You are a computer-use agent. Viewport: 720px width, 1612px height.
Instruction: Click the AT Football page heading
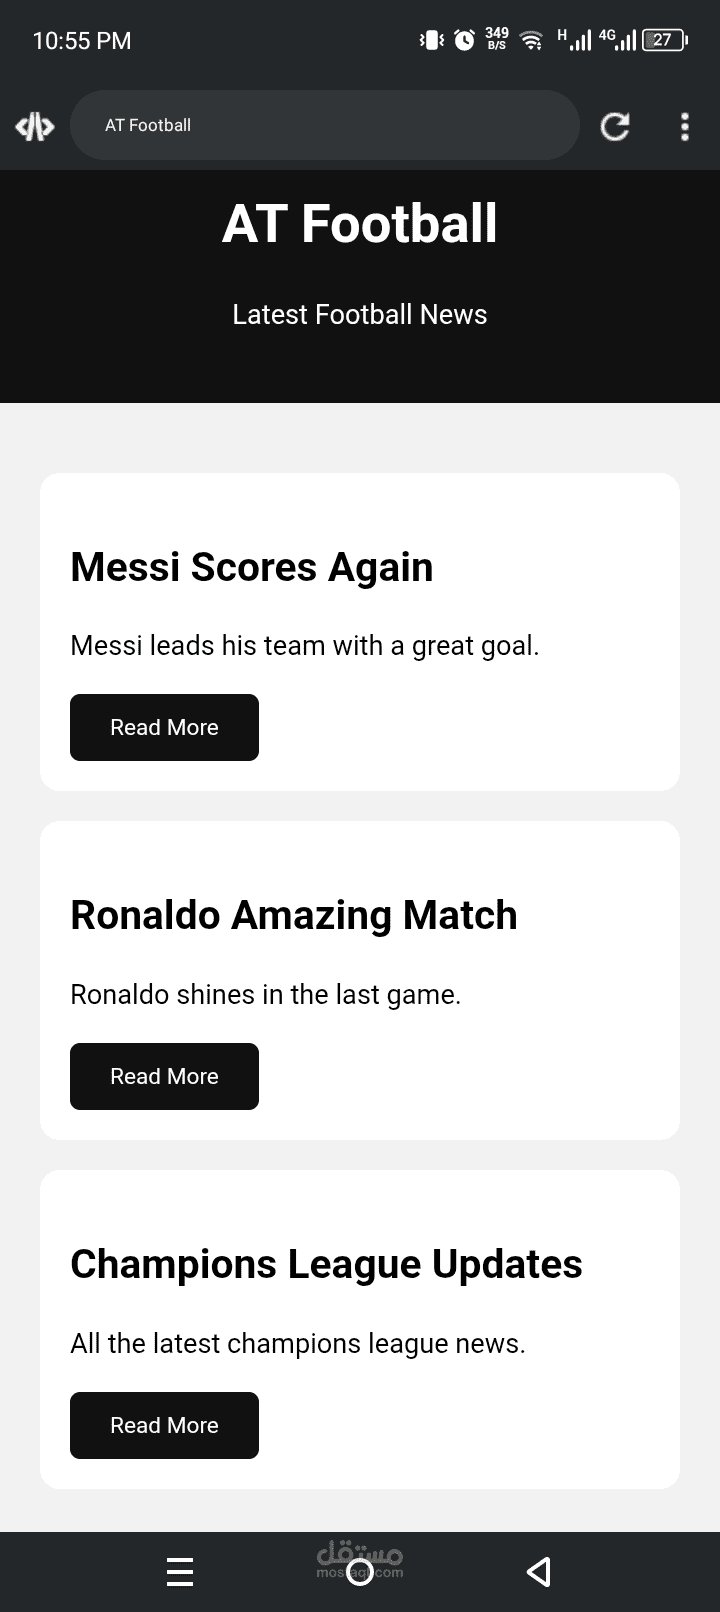[360, 223]
